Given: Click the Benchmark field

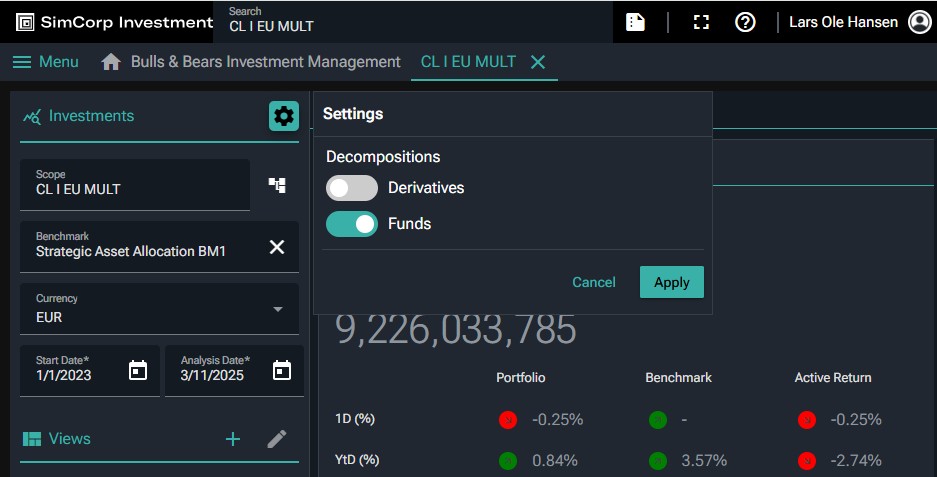Looking at the screenshot, I should click(x=160, y=247).
